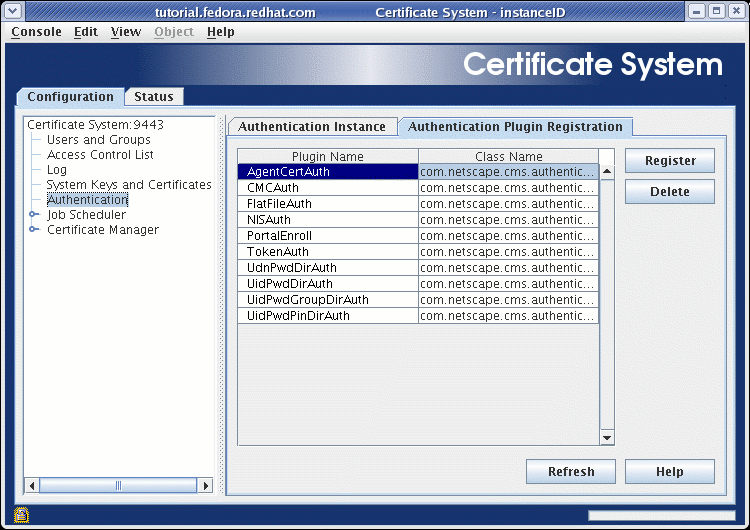Select the UidPwdDirAuth plugin row
Image resolution: width=750 pixels, height=530 pixels.
point(418,284)
